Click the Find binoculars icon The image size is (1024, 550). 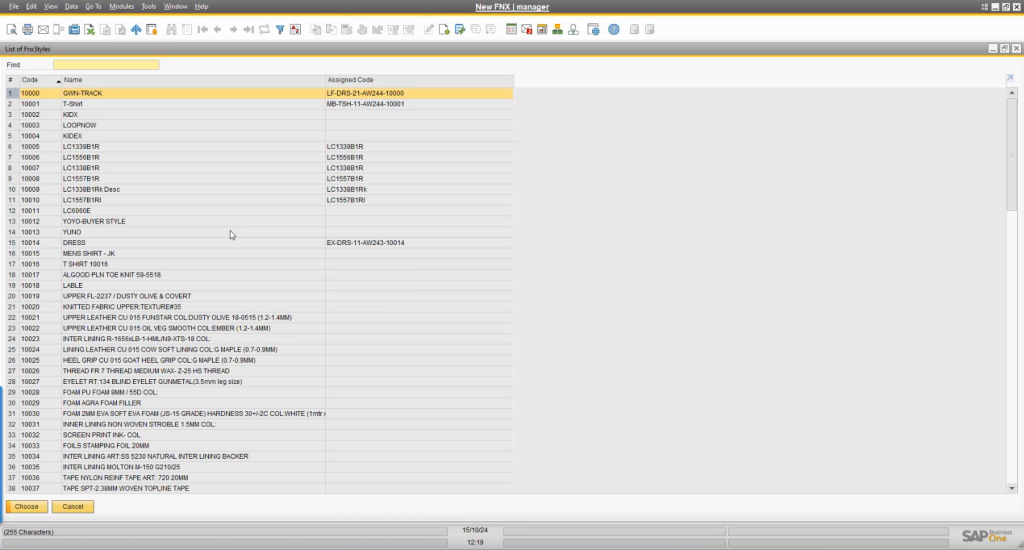171,29
